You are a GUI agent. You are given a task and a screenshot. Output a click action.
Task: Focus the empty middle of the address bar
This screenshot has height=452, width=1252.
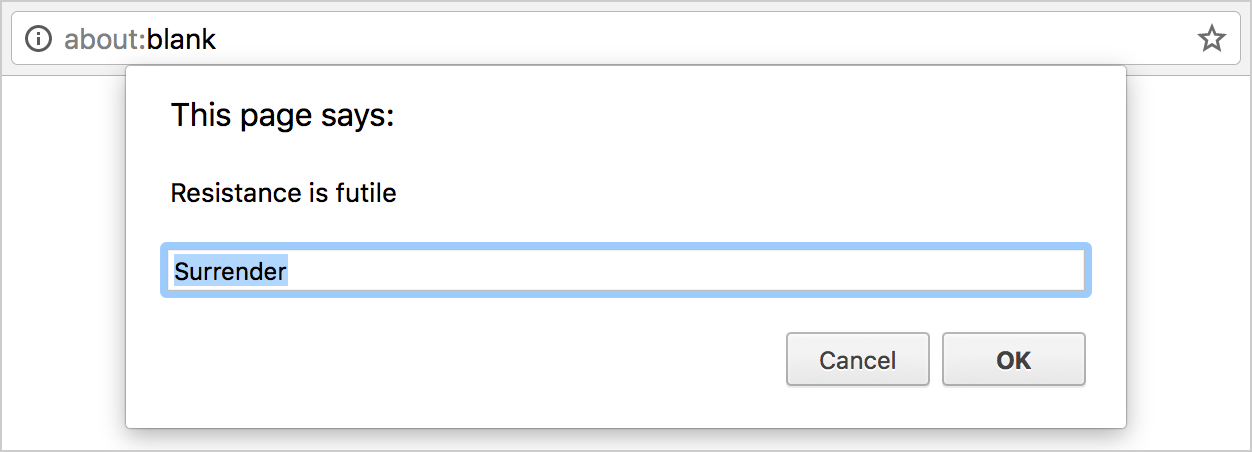coord(700,39)
